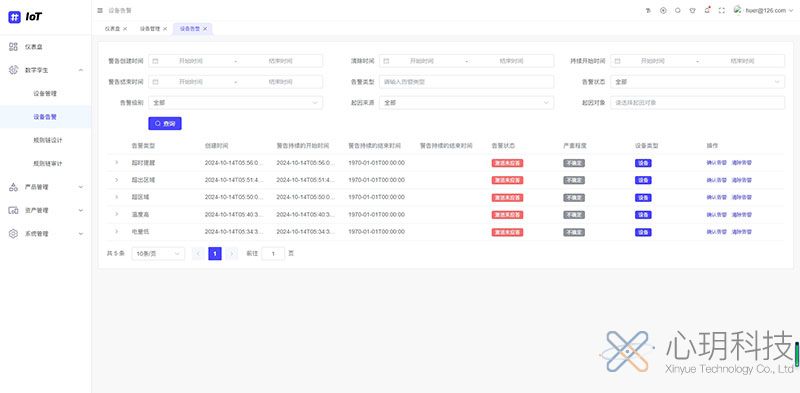
Task: Select the 设备告警 tab
Action: [x=190, y=29]
